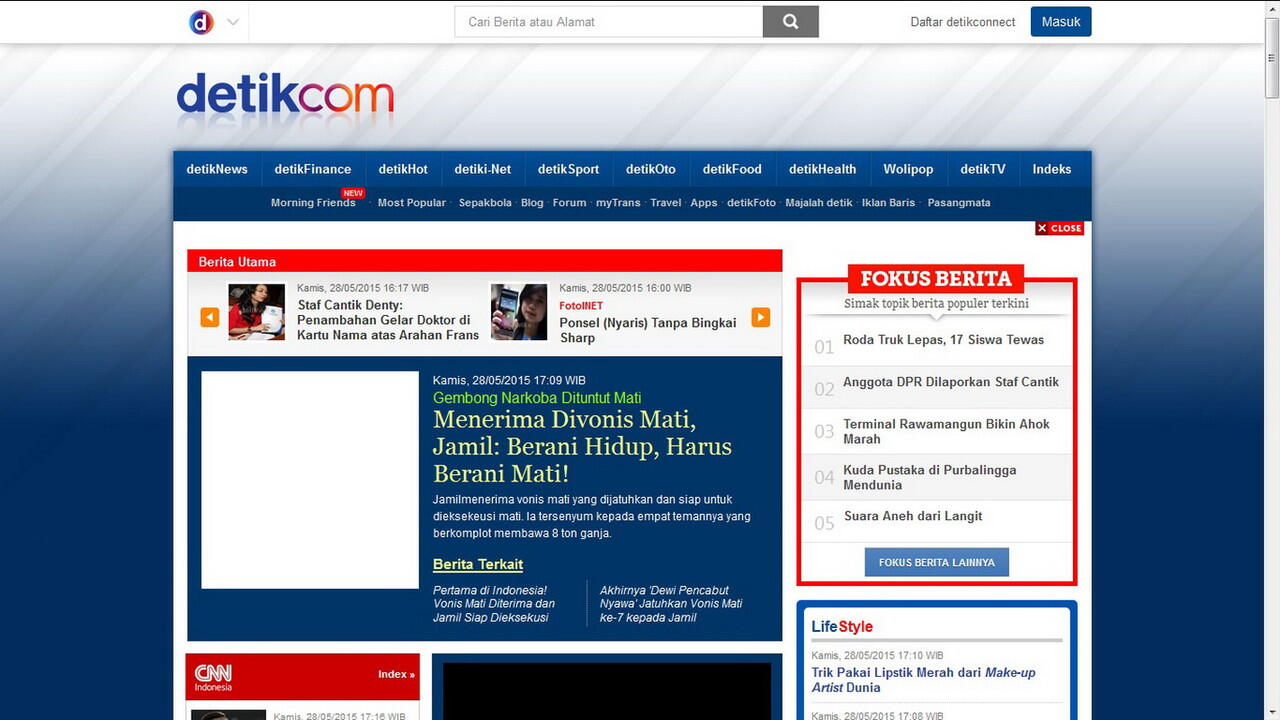1280x720 pixels.
Task: Click the CNN Indonesia logo
Action: coord(214,677)
